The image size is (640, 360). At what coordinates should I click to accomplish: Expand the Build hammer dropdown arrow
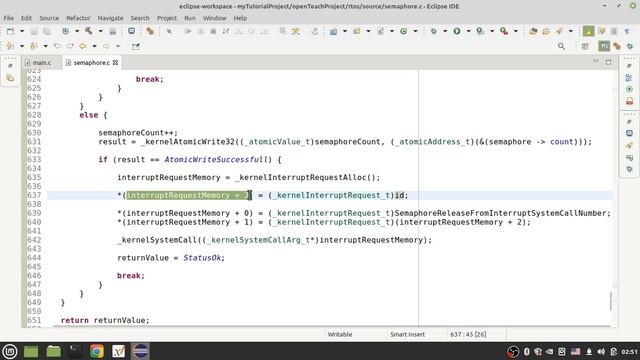click(x=100, y=31)
